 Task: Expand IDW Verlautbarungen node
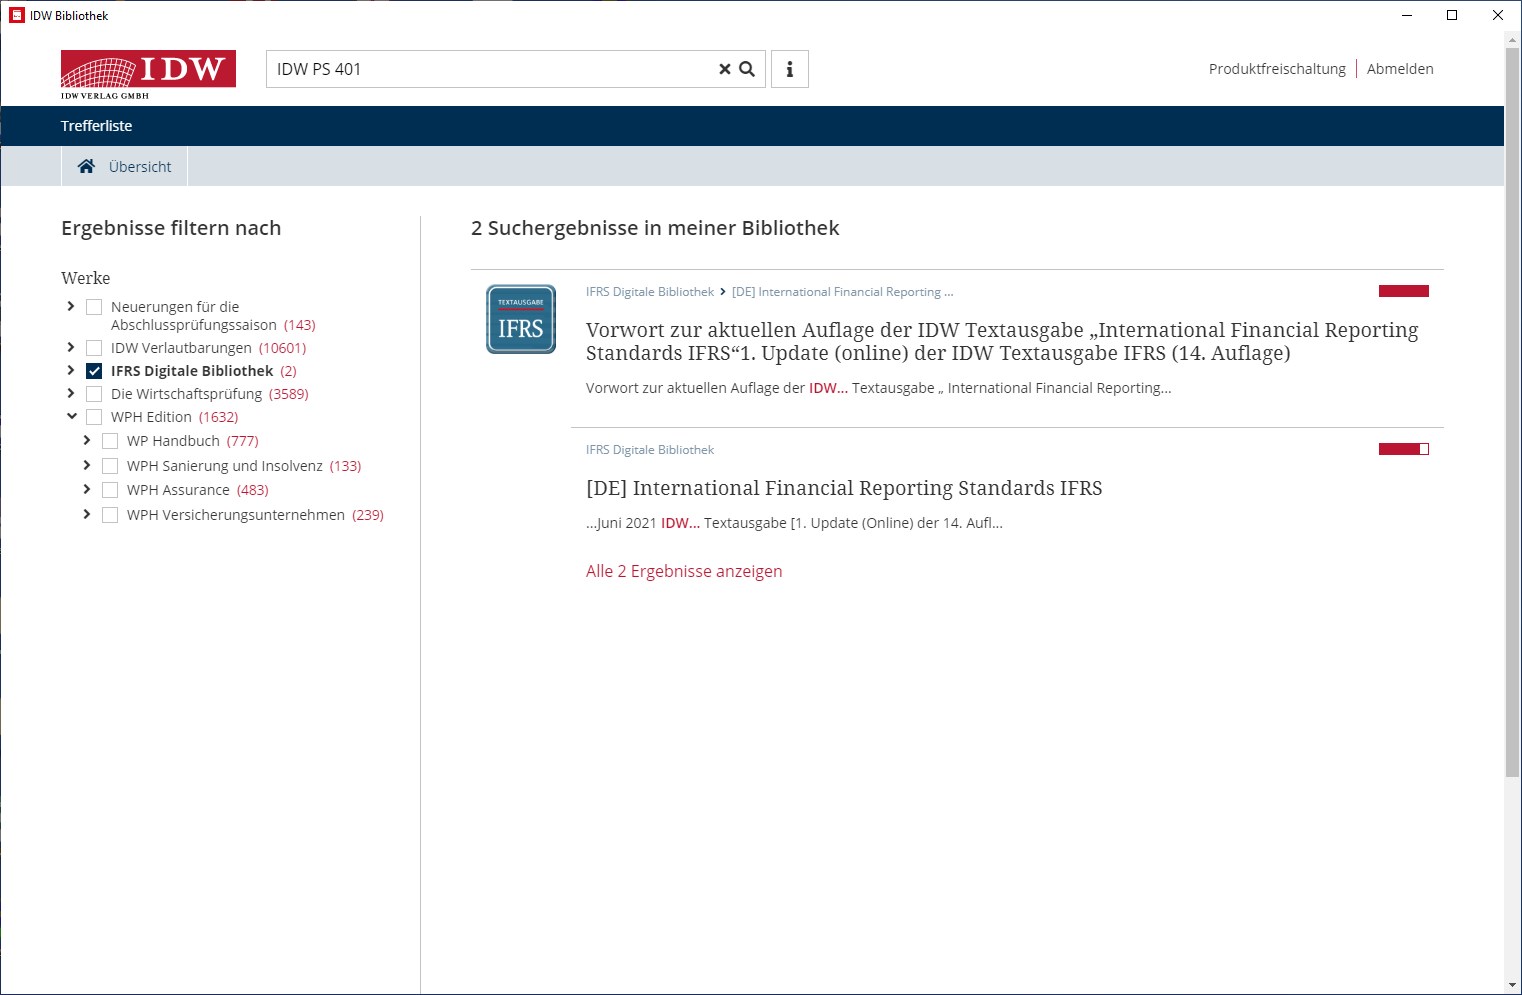(71, 347)
